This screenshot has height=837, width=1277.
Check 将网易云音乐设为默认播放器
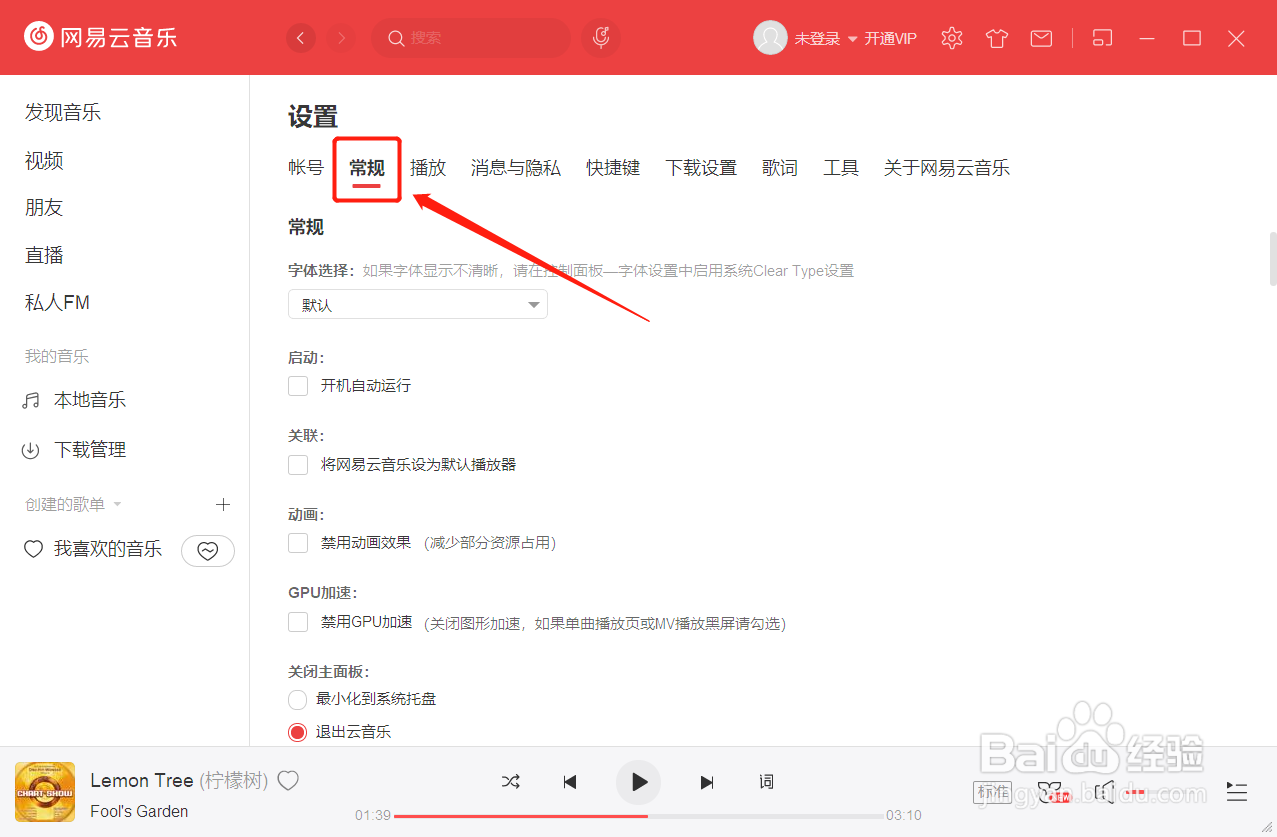tap(298, 464)
